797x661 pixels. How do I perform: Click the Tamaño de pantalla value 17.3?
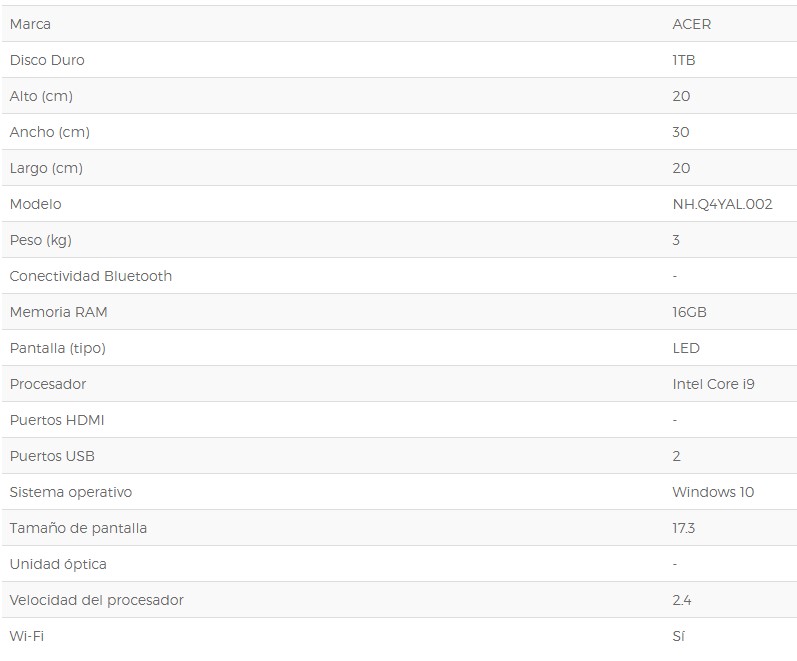[x=684, y=528]
